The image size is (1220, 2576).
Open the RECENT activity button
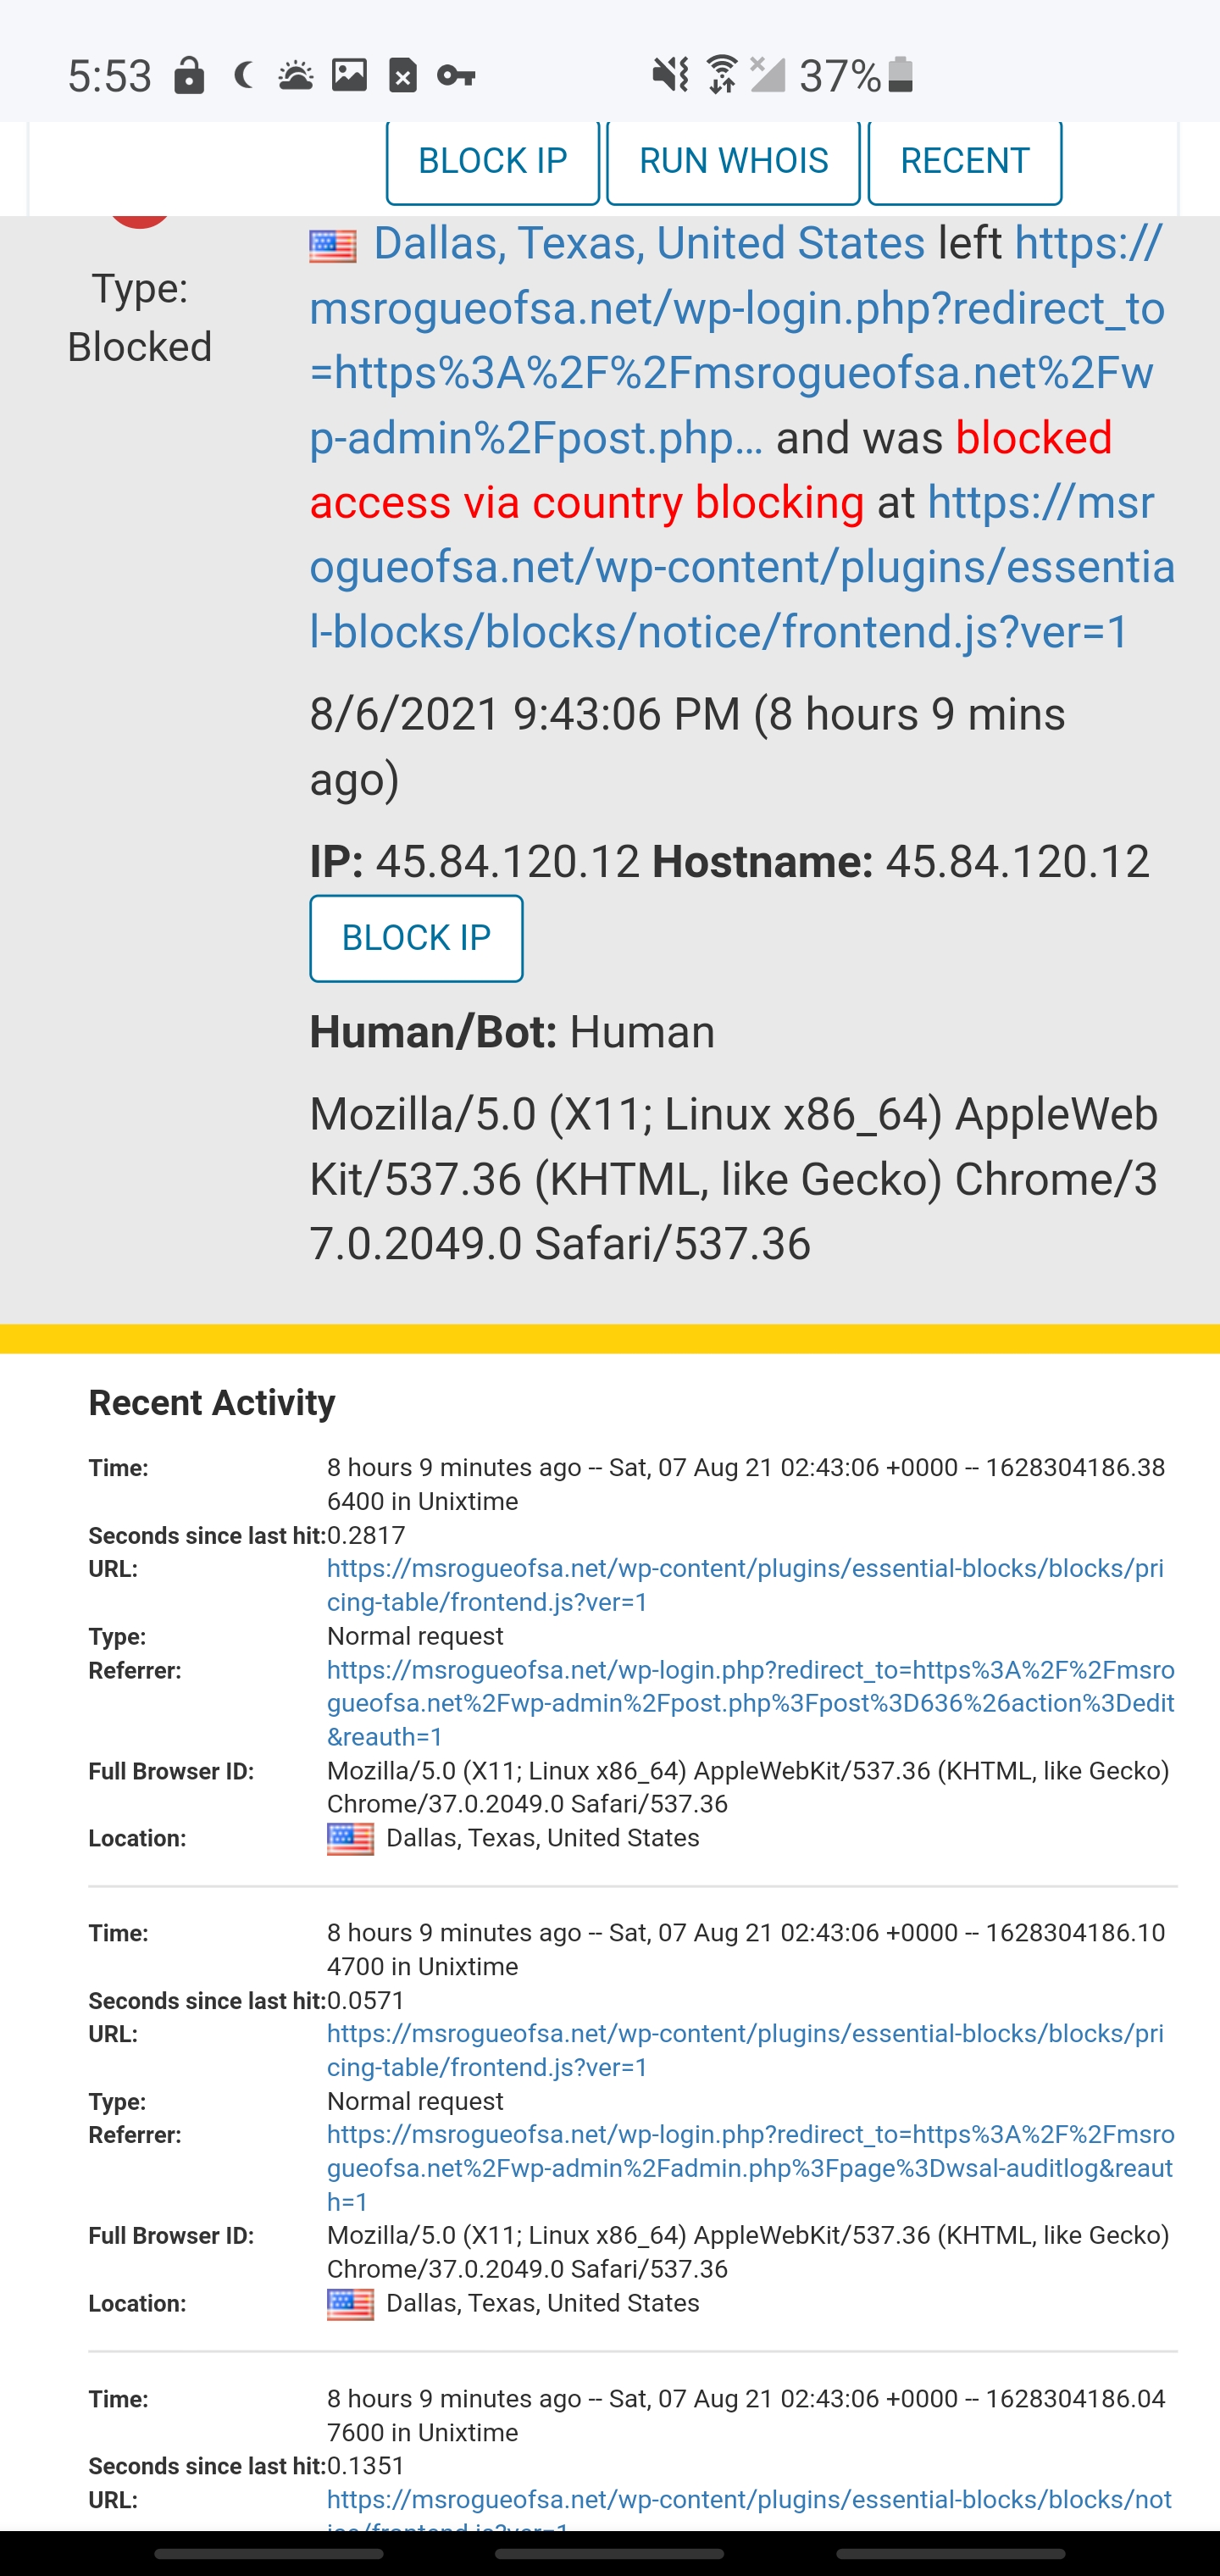coord(964,161)
